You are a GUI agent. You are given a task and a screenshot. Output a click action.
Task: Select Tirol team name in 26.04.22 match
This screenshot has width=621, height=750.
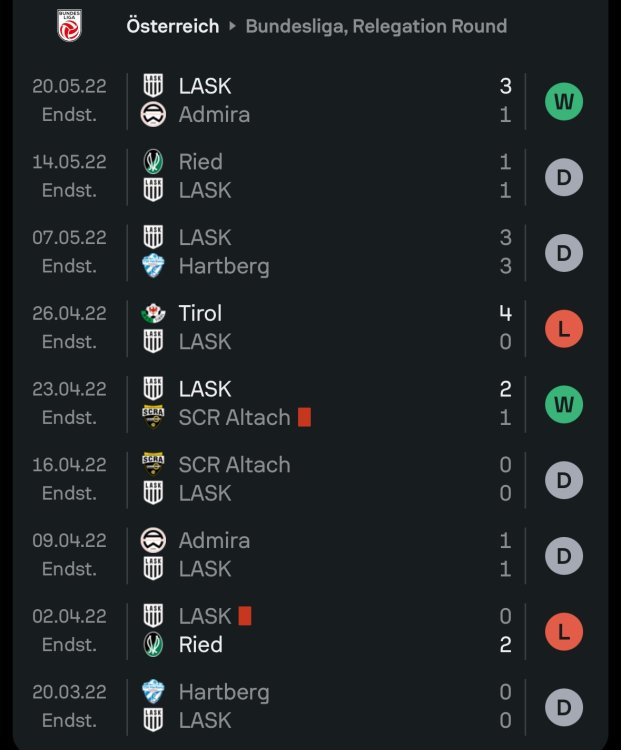point(200,313)
